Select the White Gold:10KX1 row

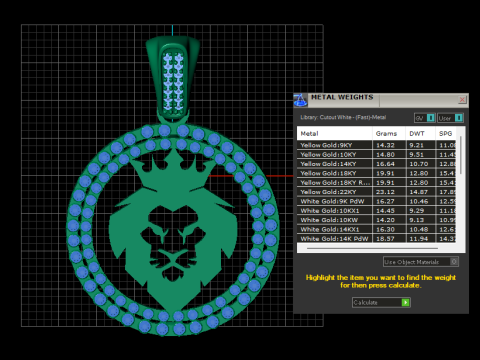point(376,210)
